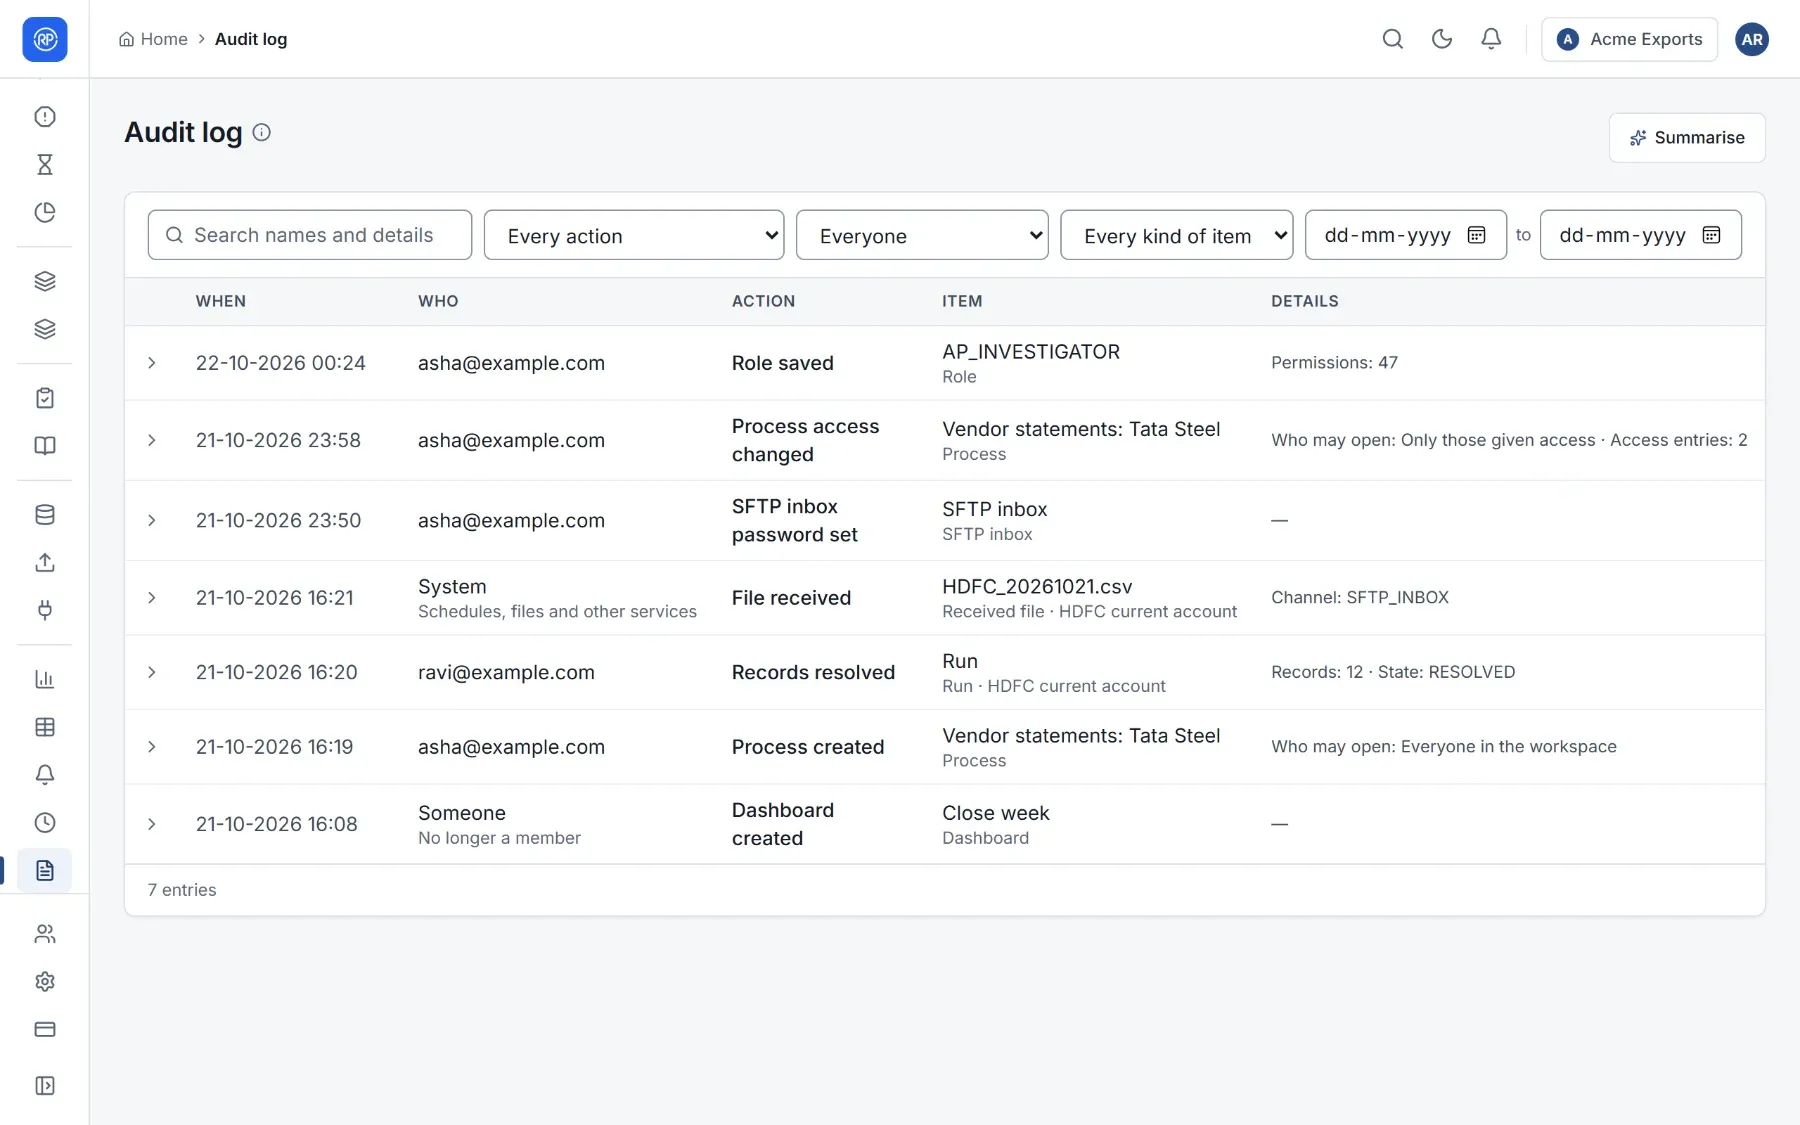
Task: Open the Every action dropdown
Action: (634, 235)
